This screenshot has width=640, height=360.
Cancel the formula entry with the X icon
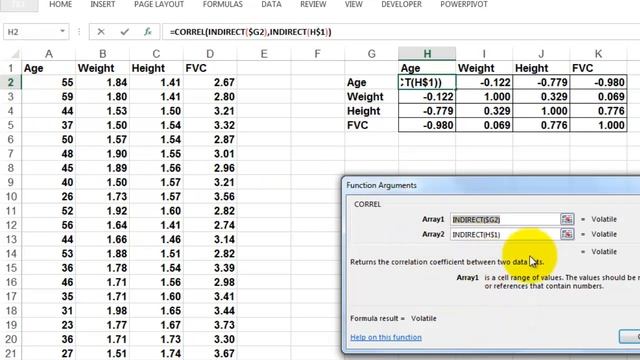point(101,32)
